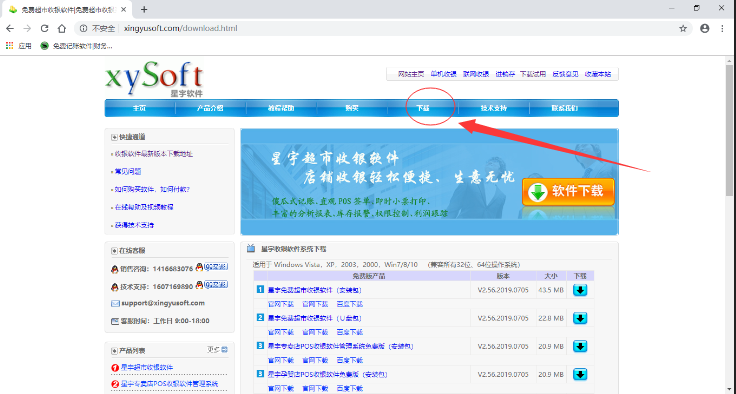Viewport: 736px width, 394px height.
Task: Open 星宇专卖店POS收银软件管理系统免费版 title link
Action: 341,347
